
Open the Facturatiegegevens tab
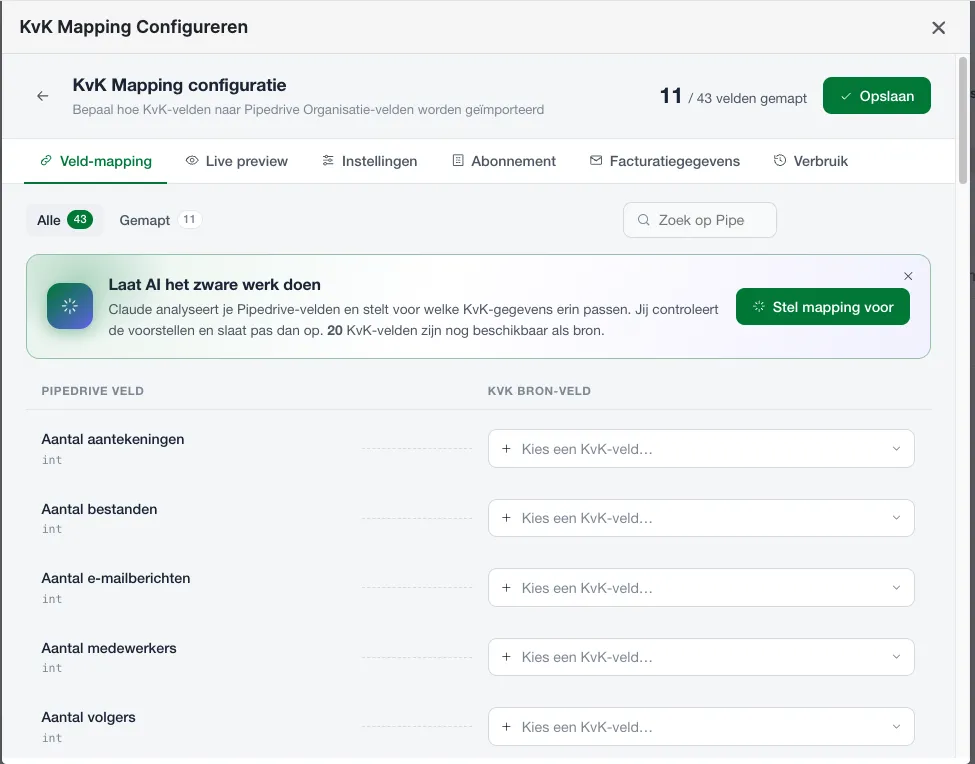coord(664,161)
